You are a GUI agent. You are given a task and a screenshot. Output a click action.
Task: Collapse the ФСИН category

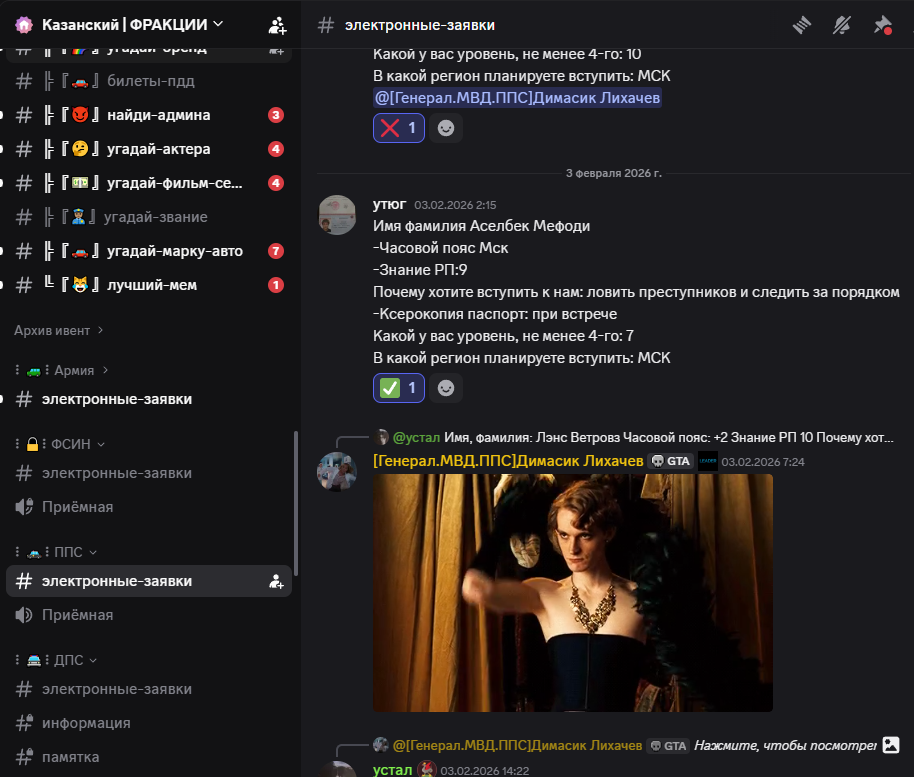tap(72, 444)
